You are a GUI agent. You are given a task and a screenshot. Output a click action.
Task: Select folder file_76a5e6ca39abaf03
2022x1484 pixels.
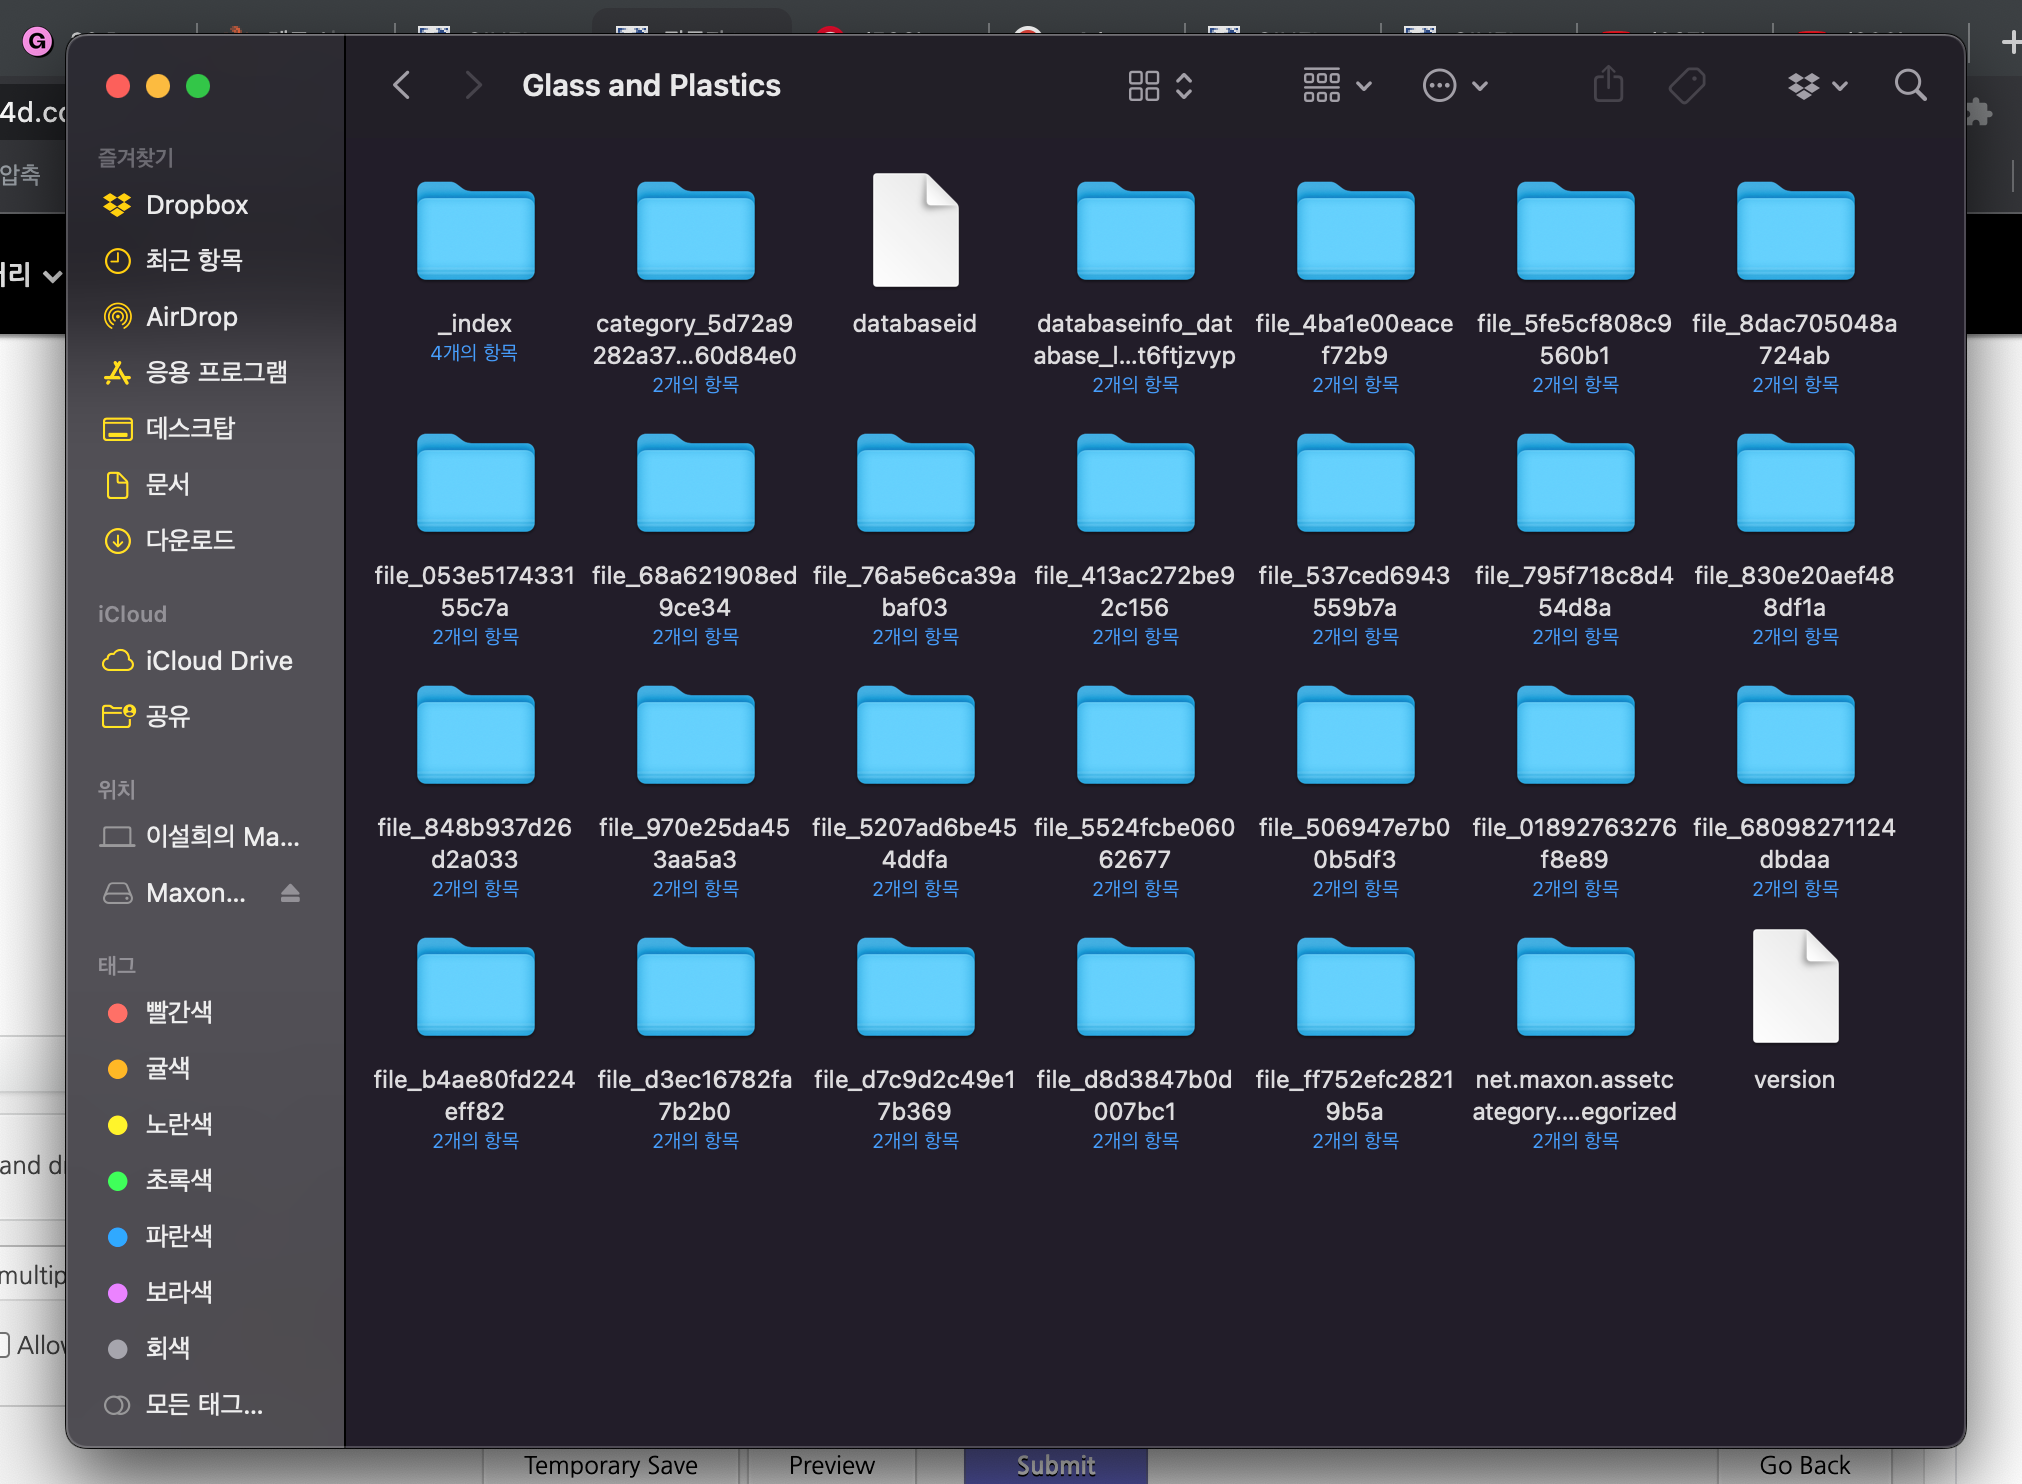click(x=915, y=484)
